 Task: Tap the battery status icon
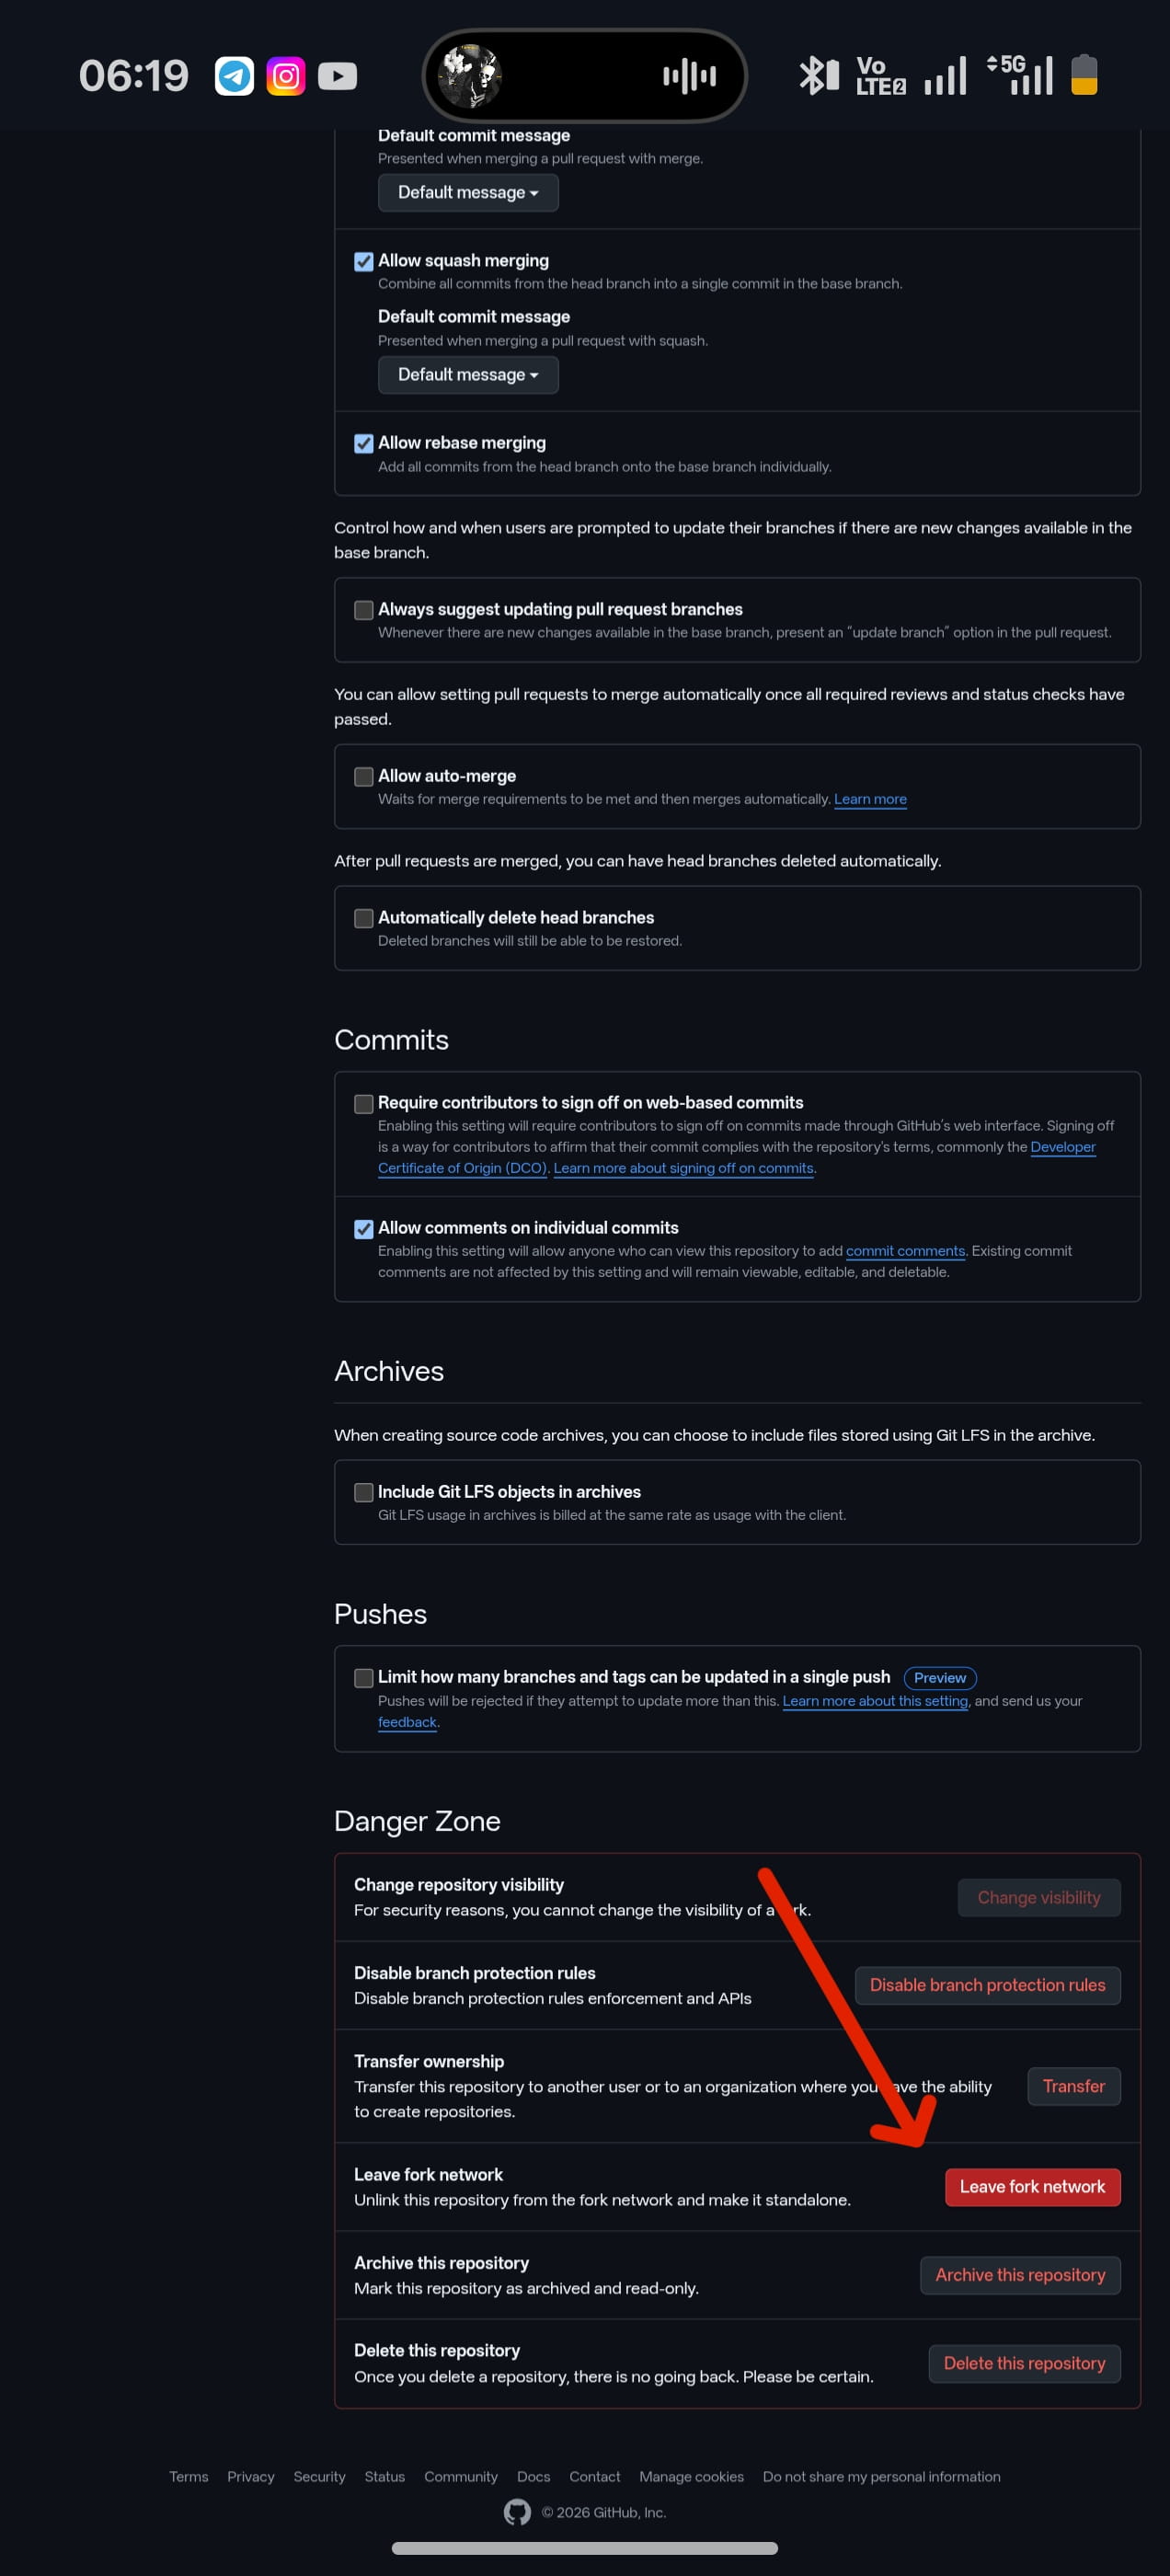point(1084,75)
